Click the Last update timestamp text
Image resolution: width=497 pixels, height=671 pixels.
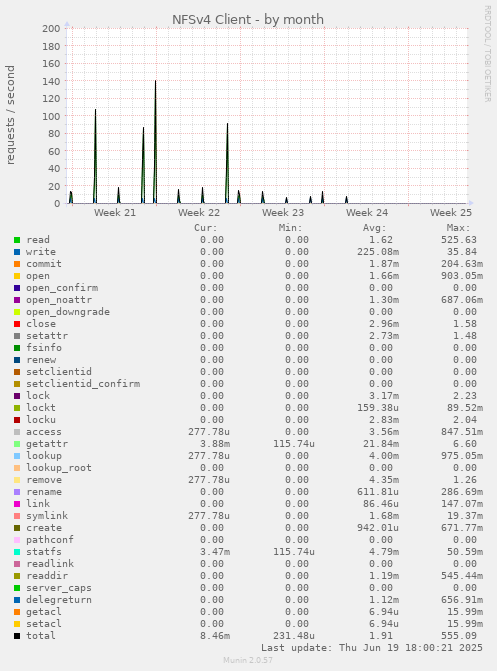(372, 648)
